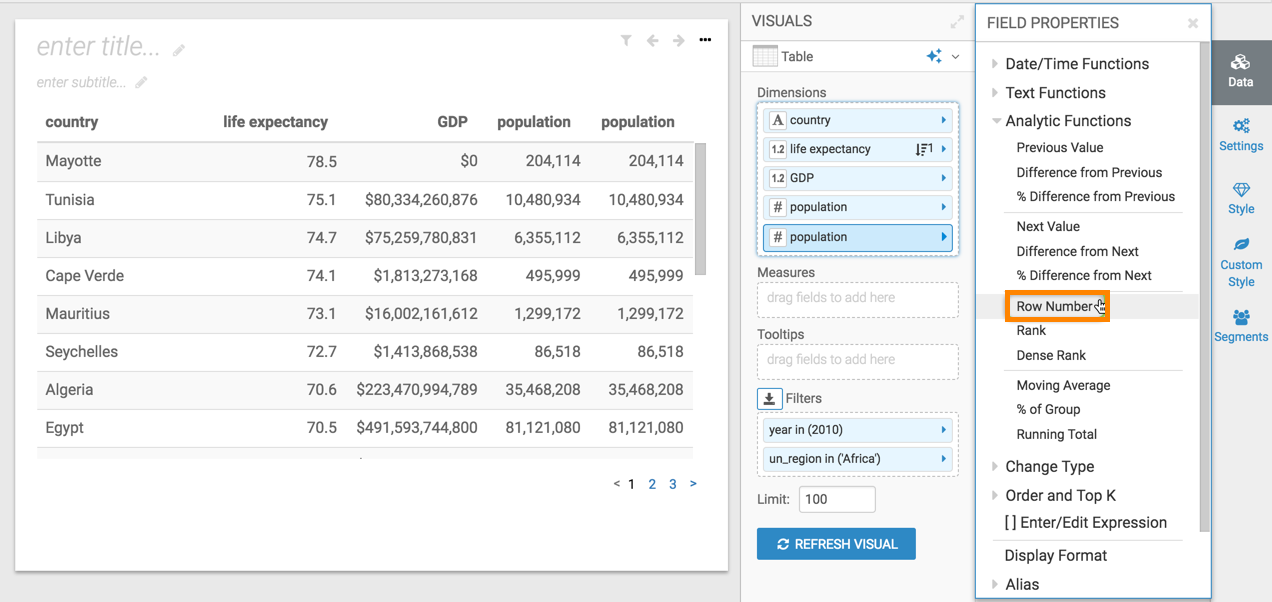This screenshot has width=1272, height=602.
Task: Select Row Number analytic function
Action: pyautogui.click(x=1054, y=306)
